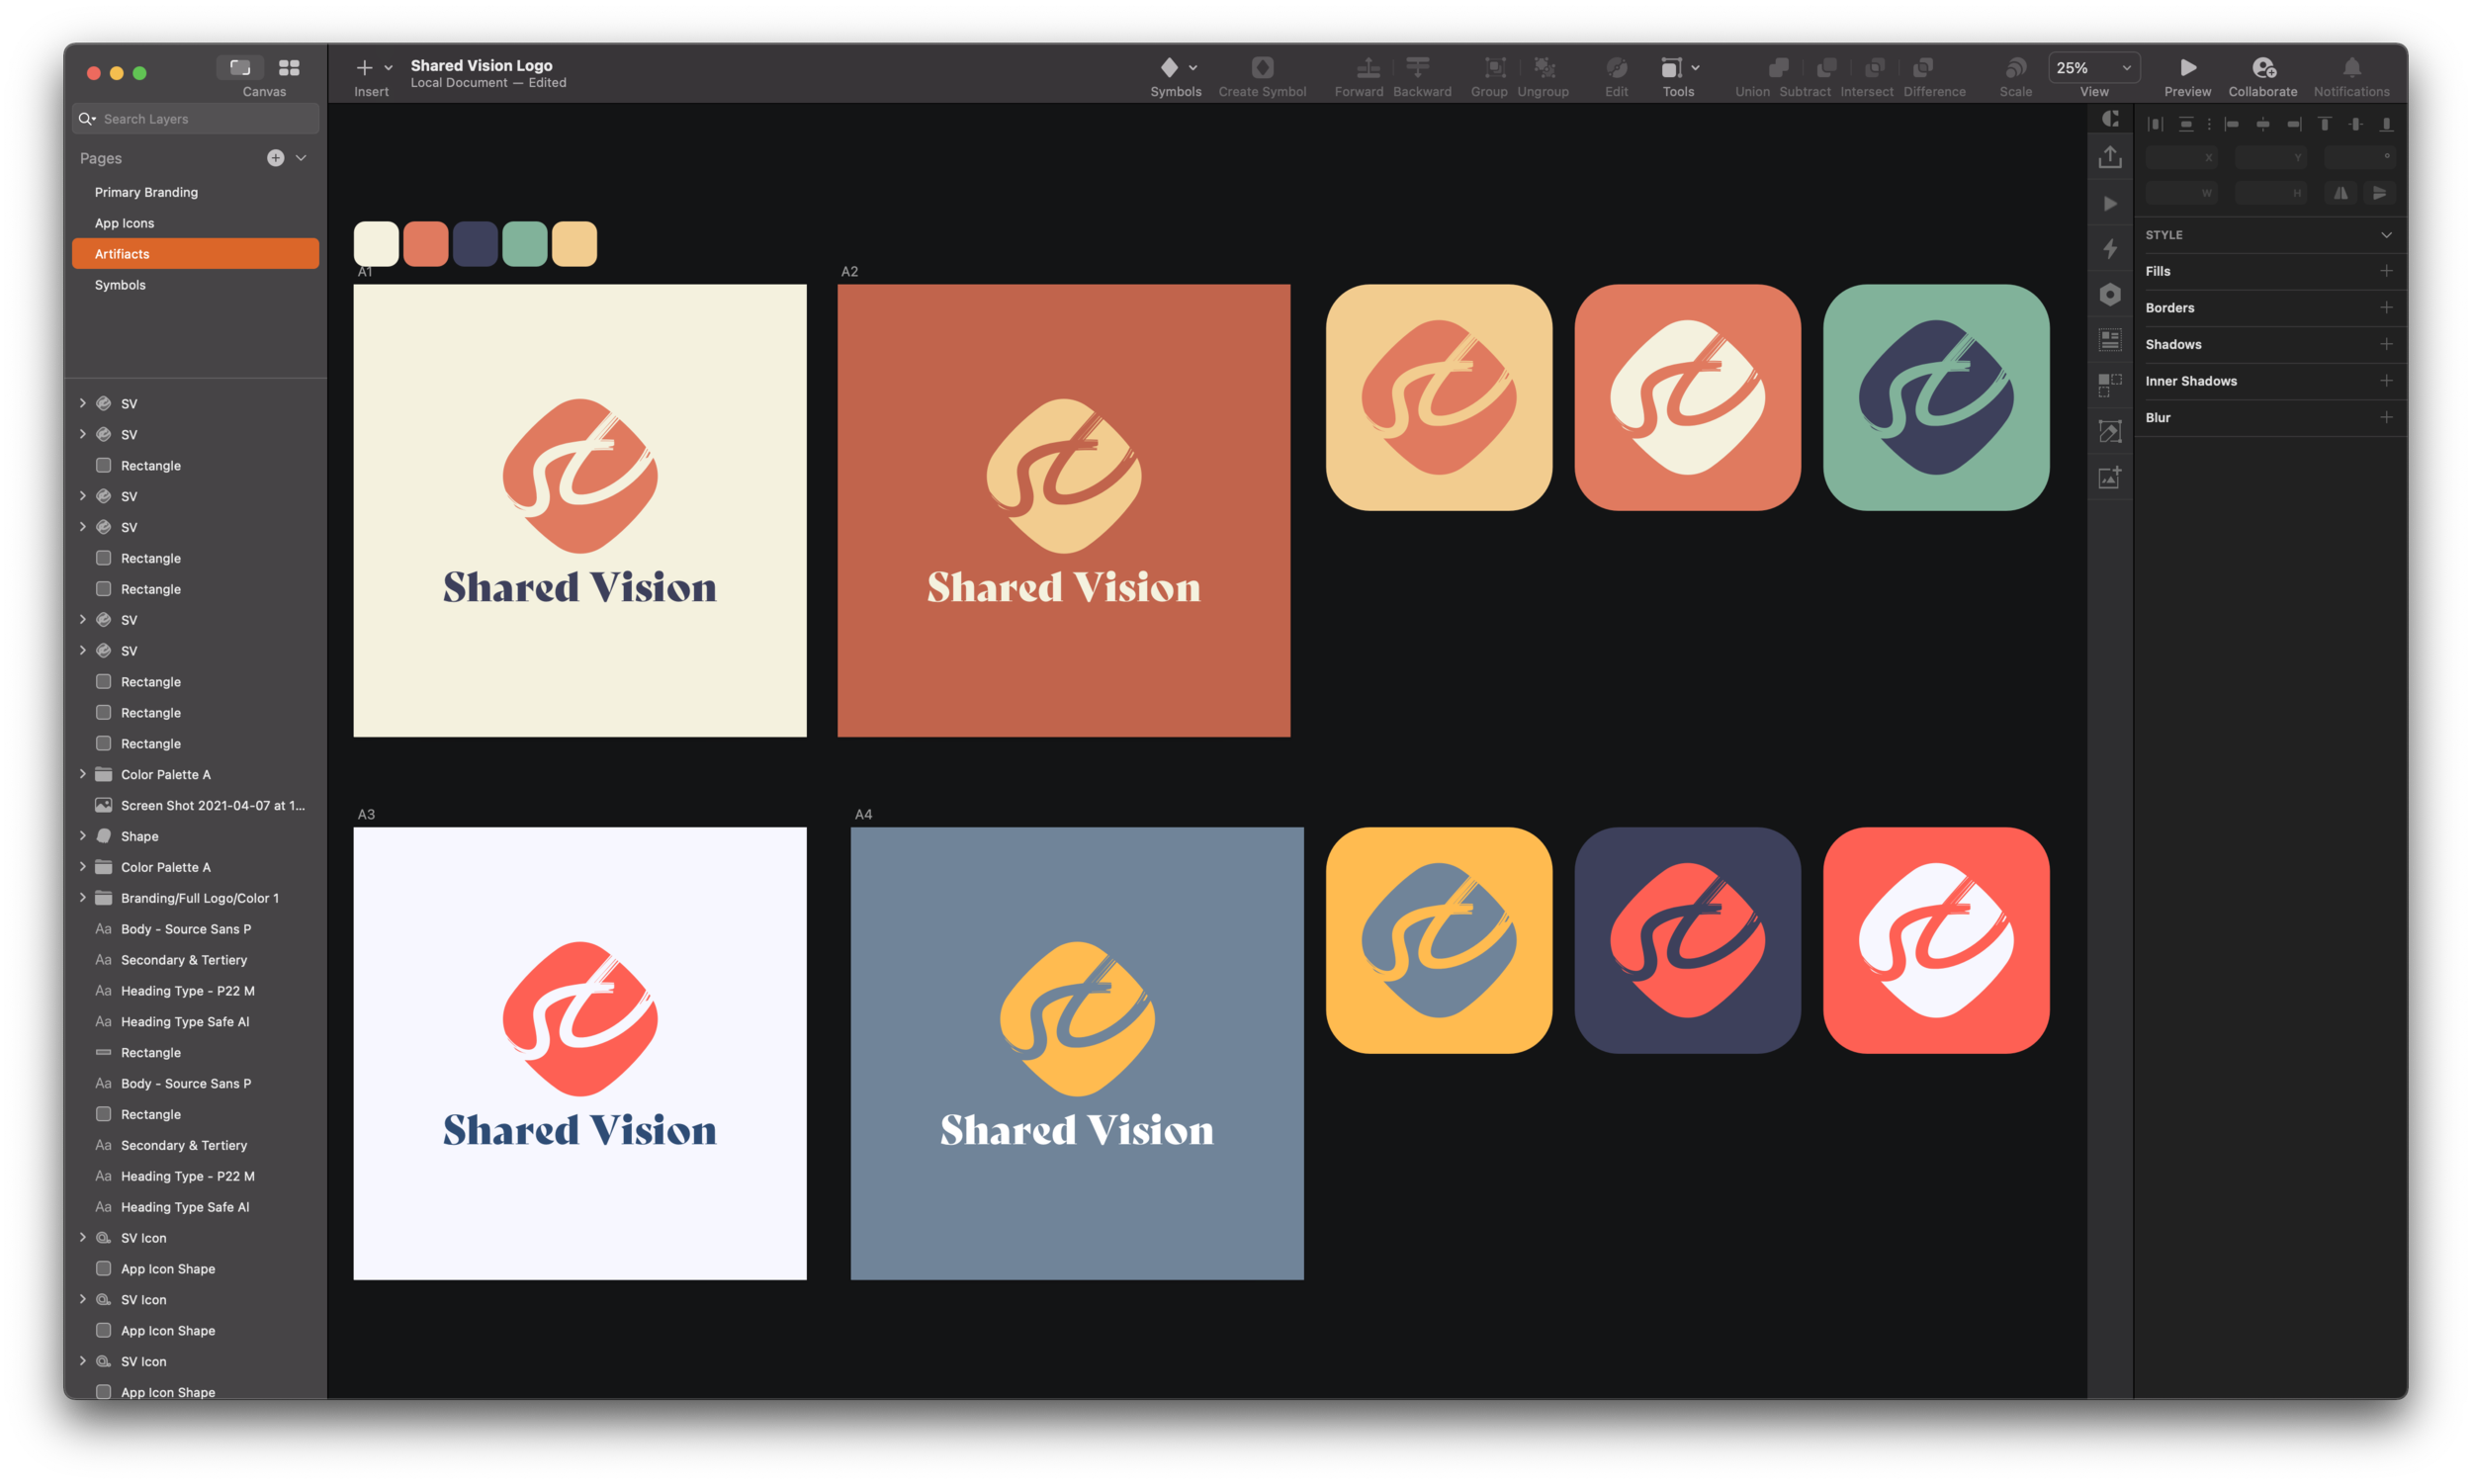The height and width of the screenshot is (1484, 2472).
Task: Click the Scale toolbar icon
Action: (x=2015, y=67)
